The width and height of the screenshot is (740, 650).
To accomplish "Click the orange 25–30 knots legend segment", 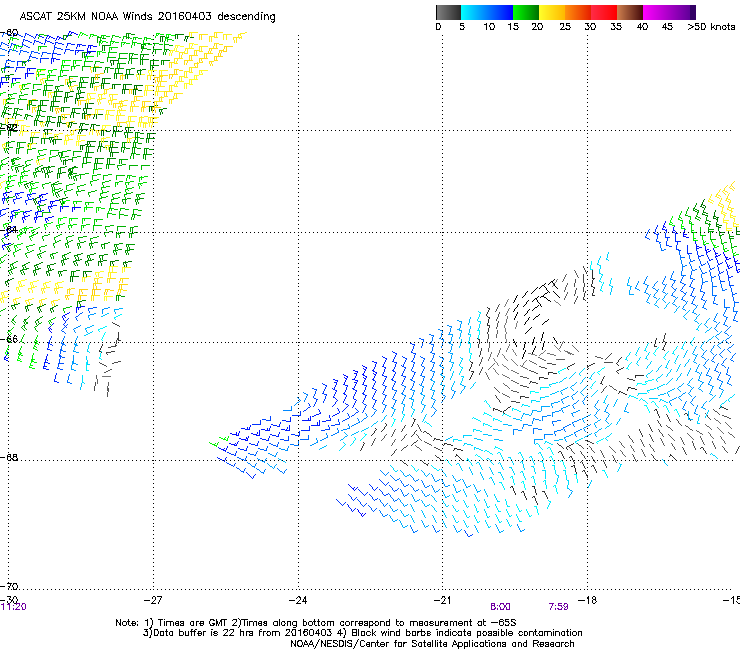I will point(578,12).
